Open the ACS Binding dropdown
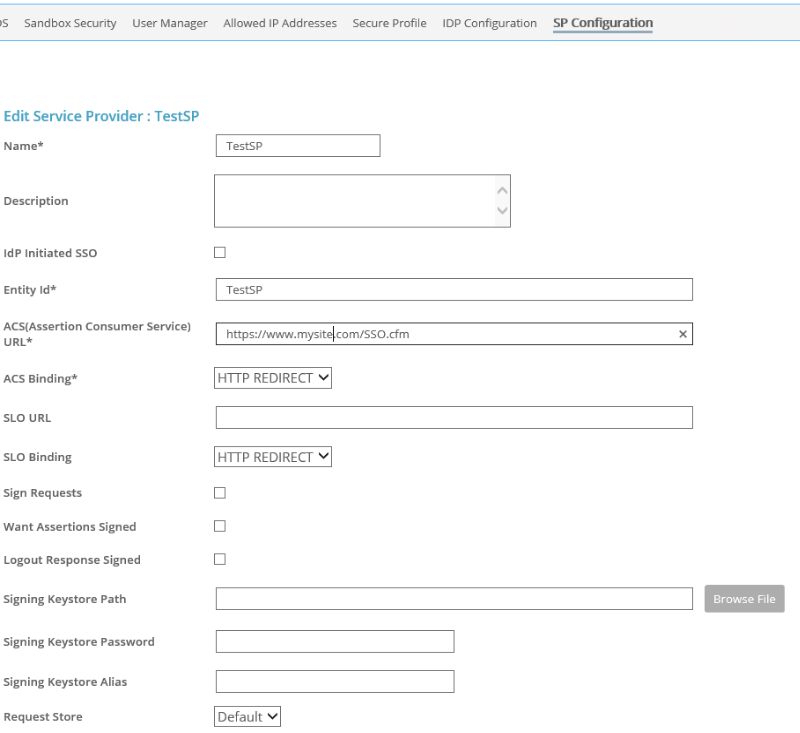 [x=273, y=378]
